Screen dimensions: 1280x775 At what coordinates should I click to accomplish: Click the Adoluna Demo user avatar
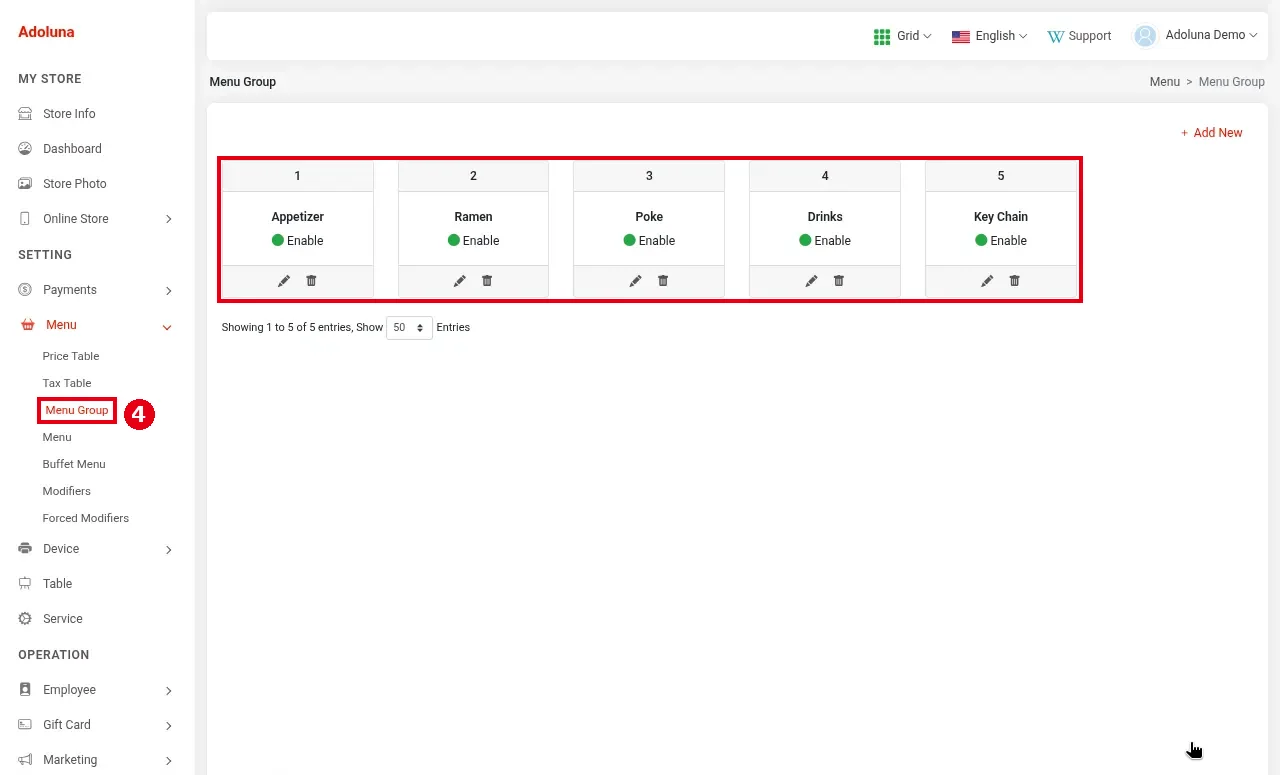[x=1145, y=36]
